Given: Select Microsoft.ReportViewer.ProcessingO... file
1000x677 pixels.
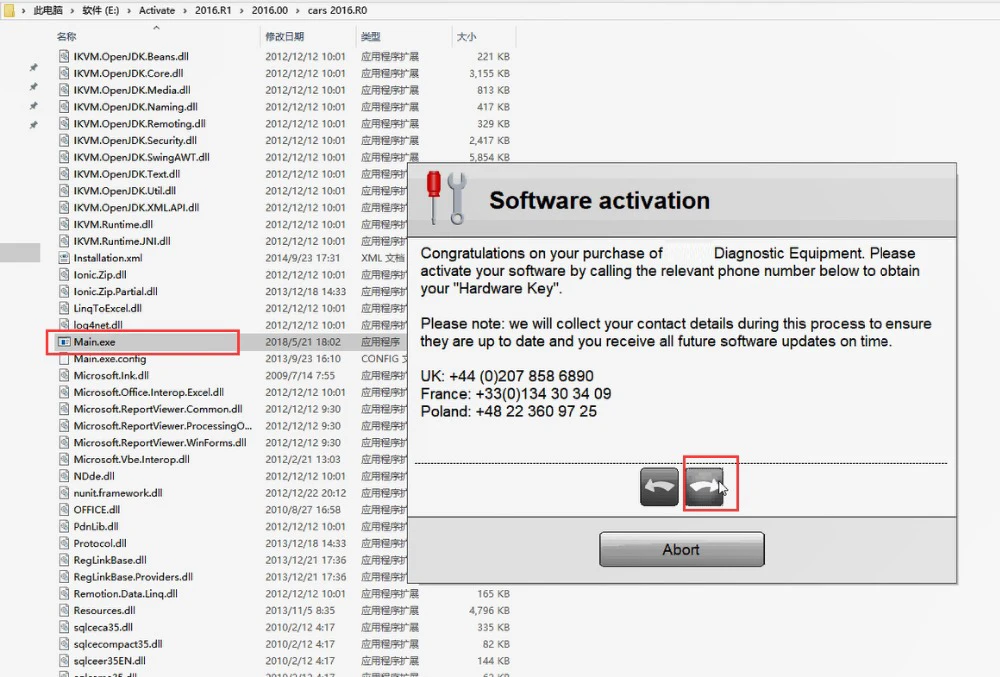Looking at the screenshot, I should (x=163, y=426).
